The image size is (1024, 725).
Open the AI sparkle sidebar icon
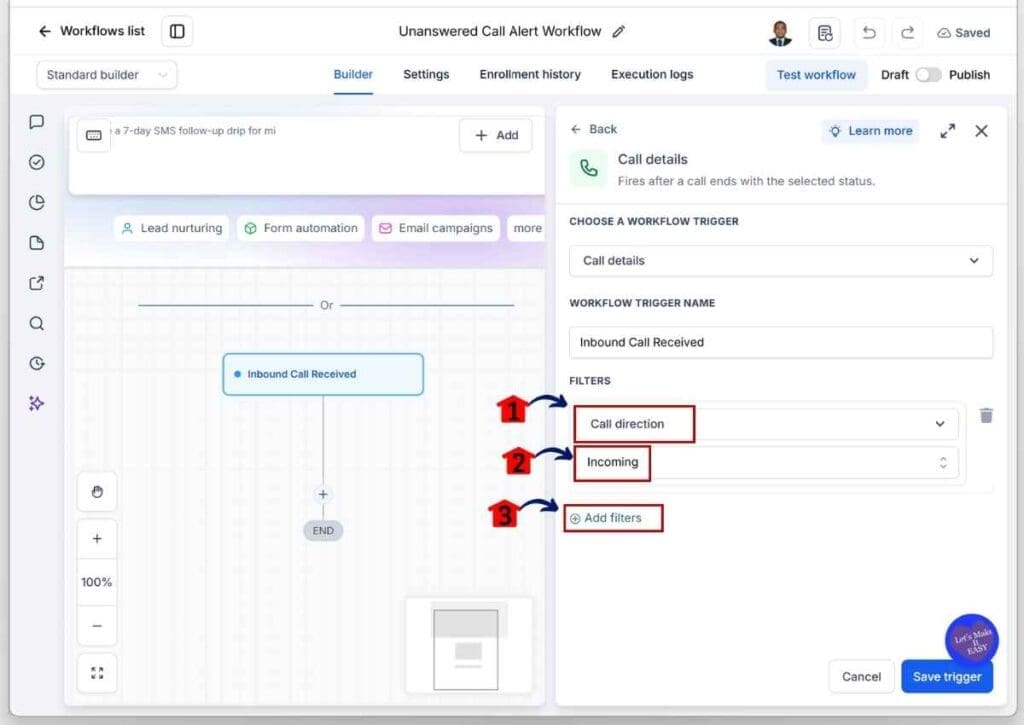click(x=37, y=404)
